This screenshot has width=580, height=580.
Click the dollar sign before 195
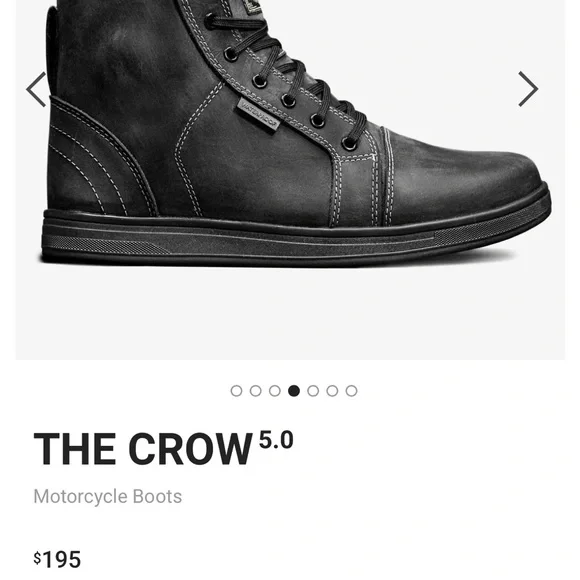point(37,557)
